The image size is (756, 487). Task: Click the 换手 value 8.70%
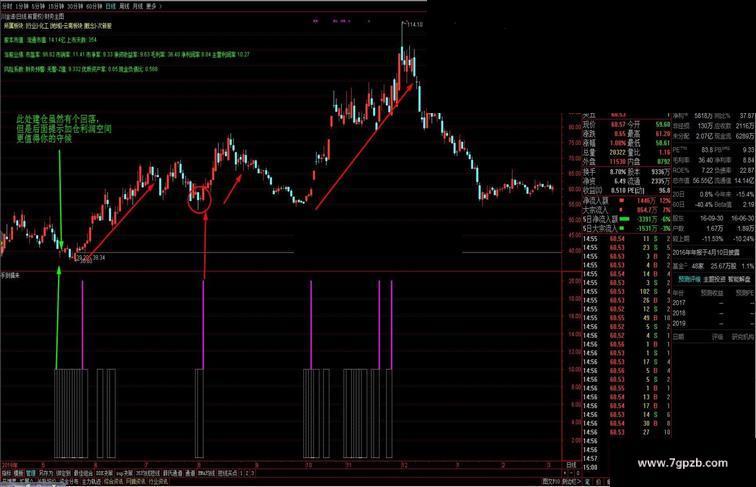[x=618, y=172]
